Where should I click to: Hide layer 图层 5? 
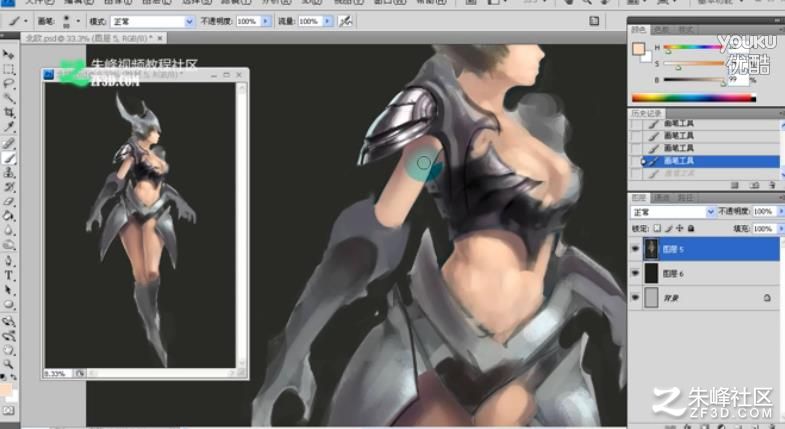635,249
